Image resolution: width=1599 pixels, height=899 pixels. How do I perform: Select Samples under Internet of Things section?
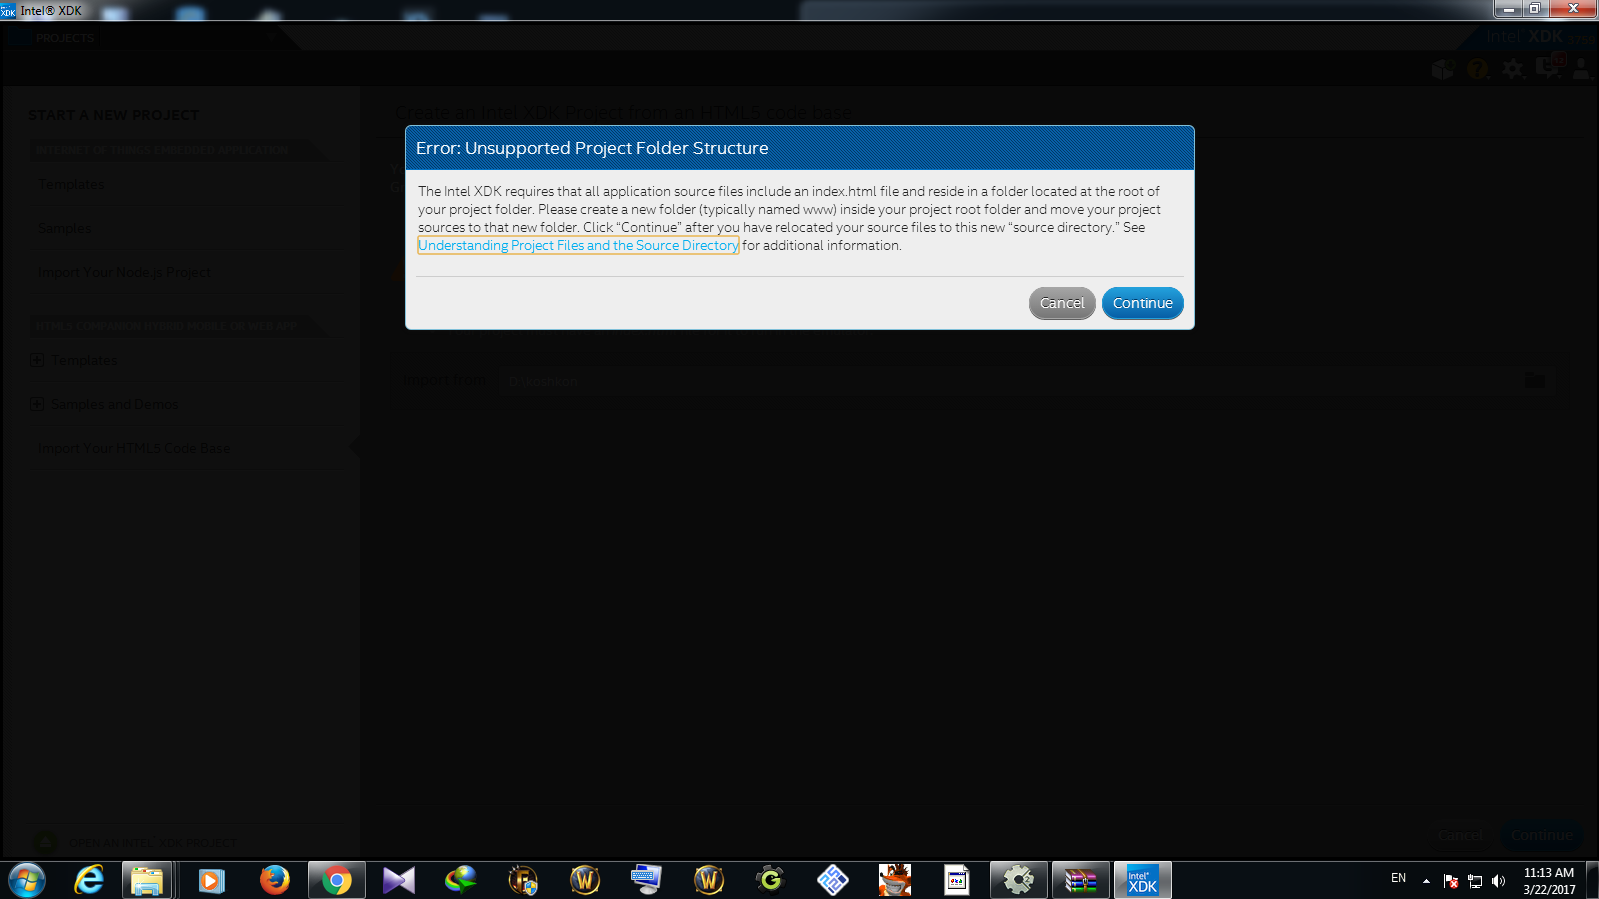pyautogui.click(x=64, y=228)
